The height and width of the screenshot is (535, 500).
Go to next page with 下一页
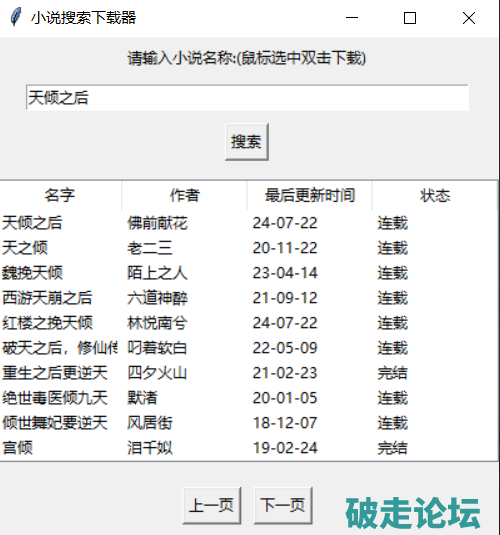283,505
